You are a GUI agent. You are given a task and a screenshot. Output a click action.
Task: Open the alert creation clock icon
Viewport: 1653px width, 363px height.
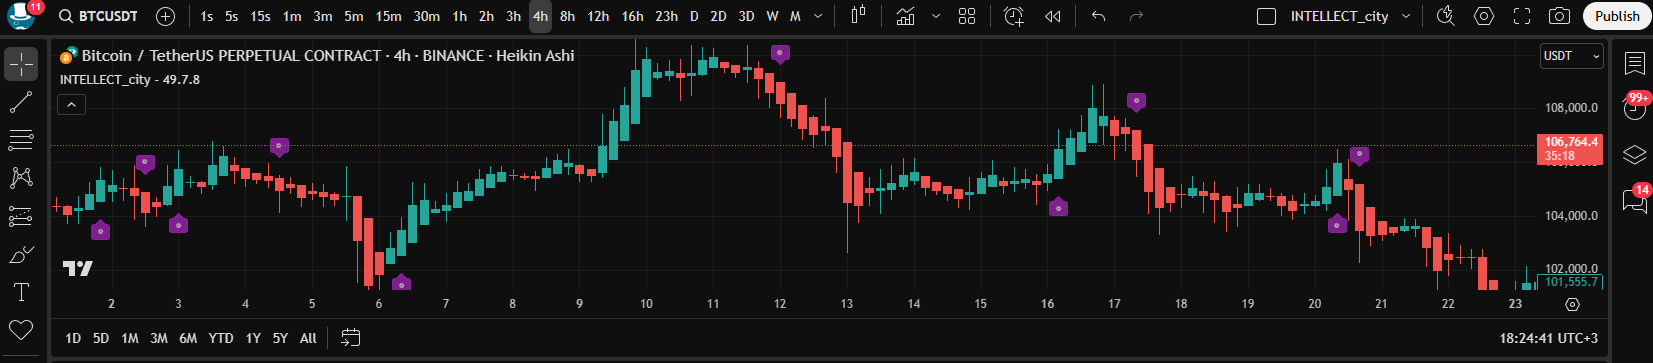click(1014, 16)
